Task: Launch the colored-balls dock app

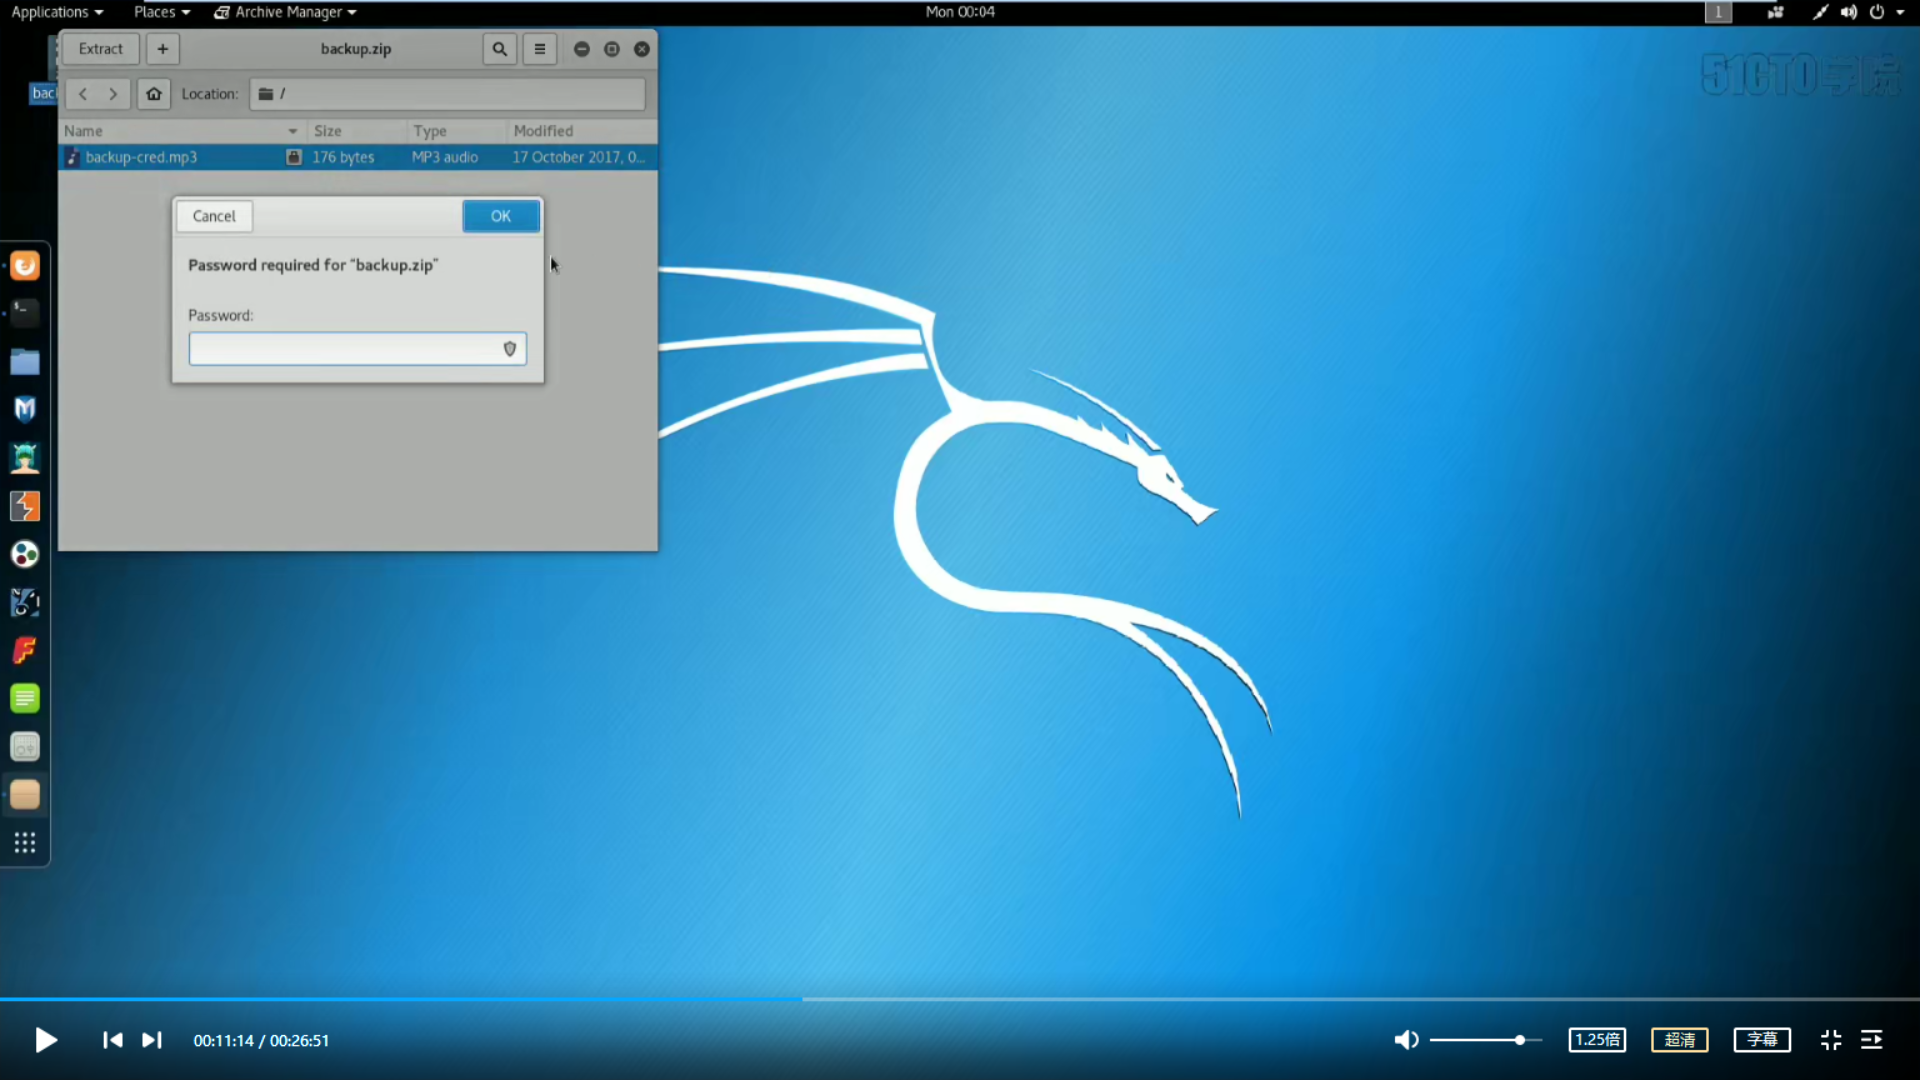Action: [x=25, y=554]
